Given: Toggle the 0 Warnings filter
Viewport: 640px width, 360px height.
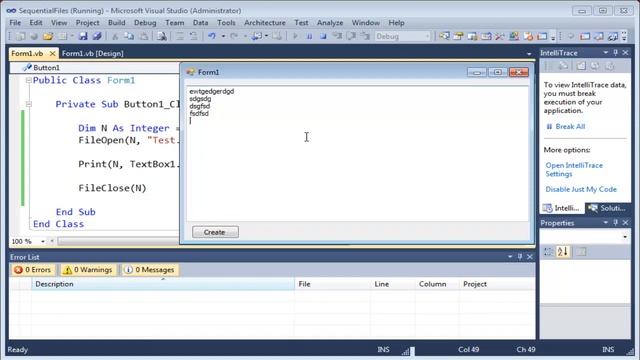Looking at the screenshot, I should coord(88,270).
